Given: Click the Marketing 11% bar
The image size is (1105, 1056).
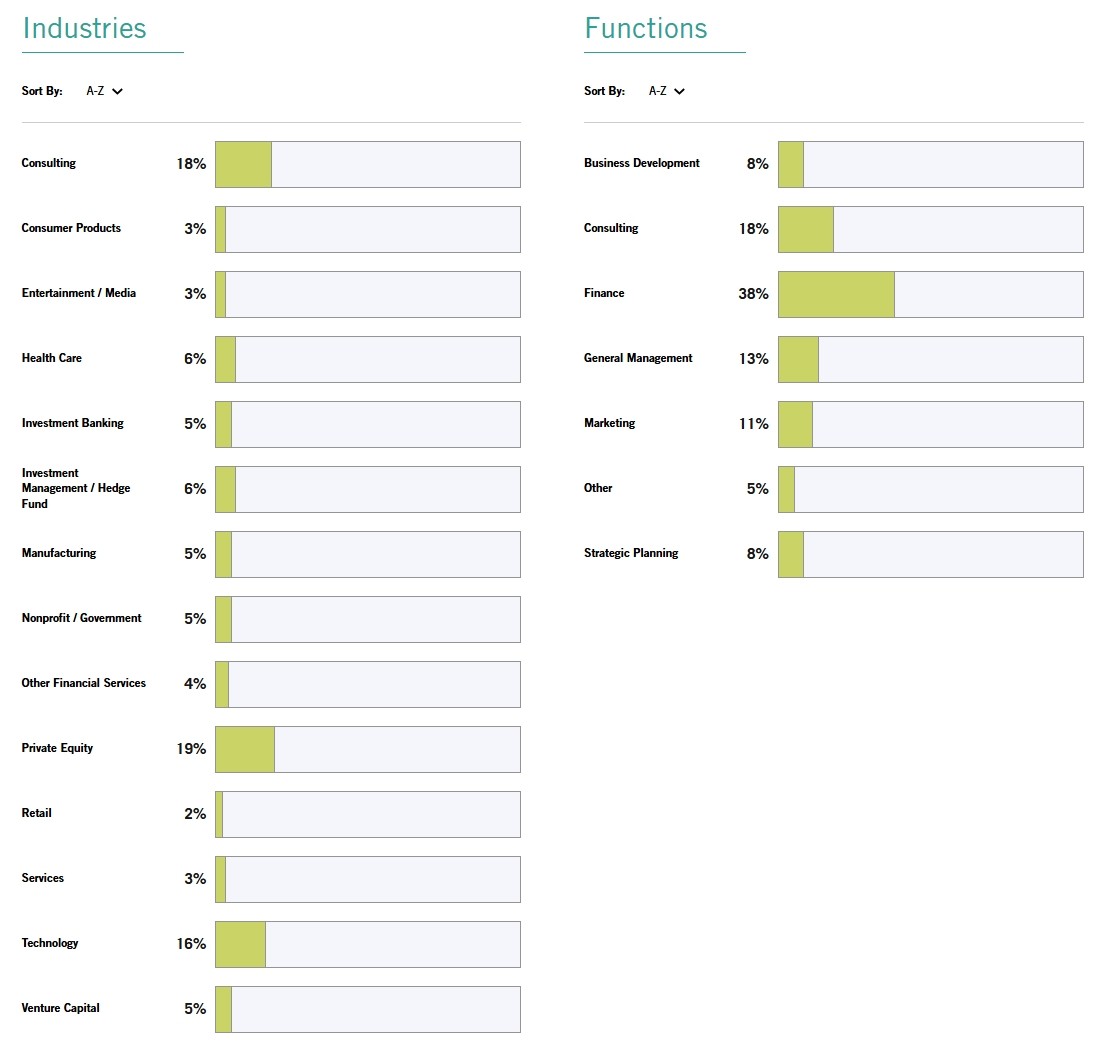Looking at the screenshot, I should point(930,424).
